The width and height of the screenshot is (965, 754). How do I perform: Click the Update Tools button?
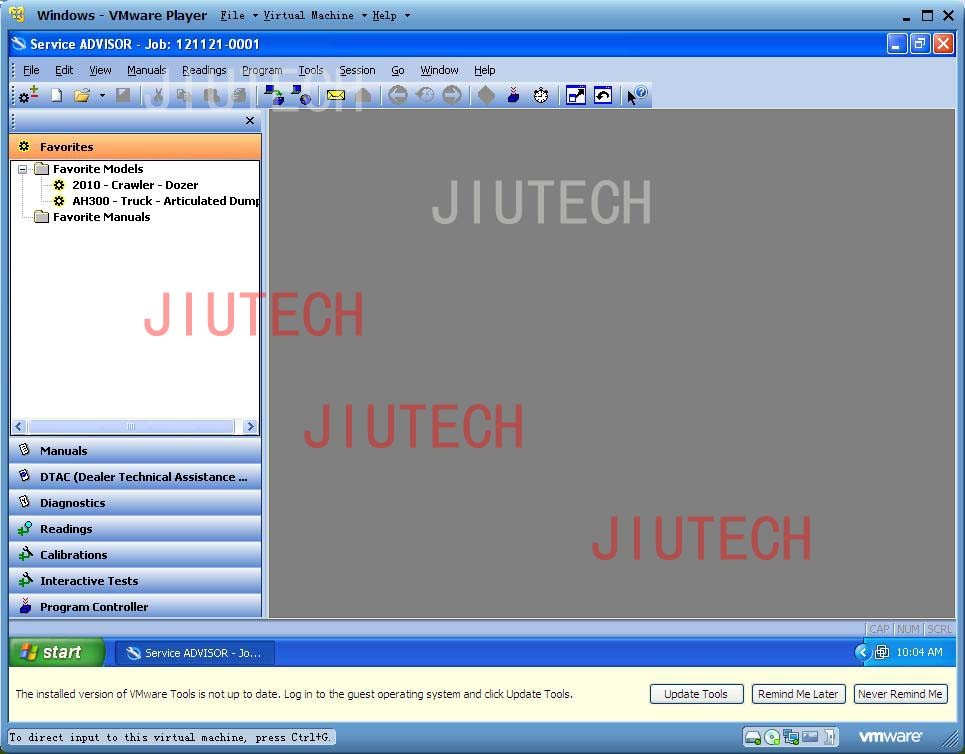[696, 694]
